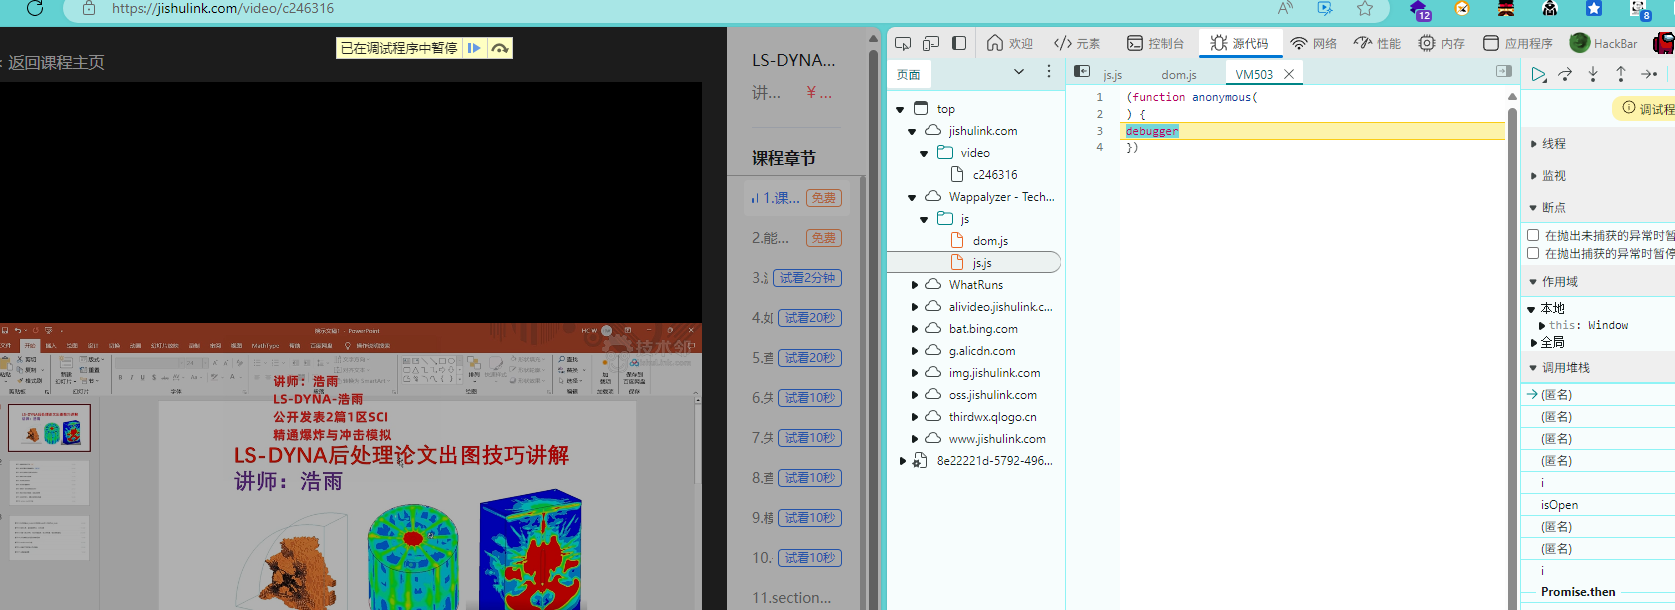Click the Step icon in debugger toolbar
This screenshot has width=1675, height=610.
click(x=1649, y=74)
